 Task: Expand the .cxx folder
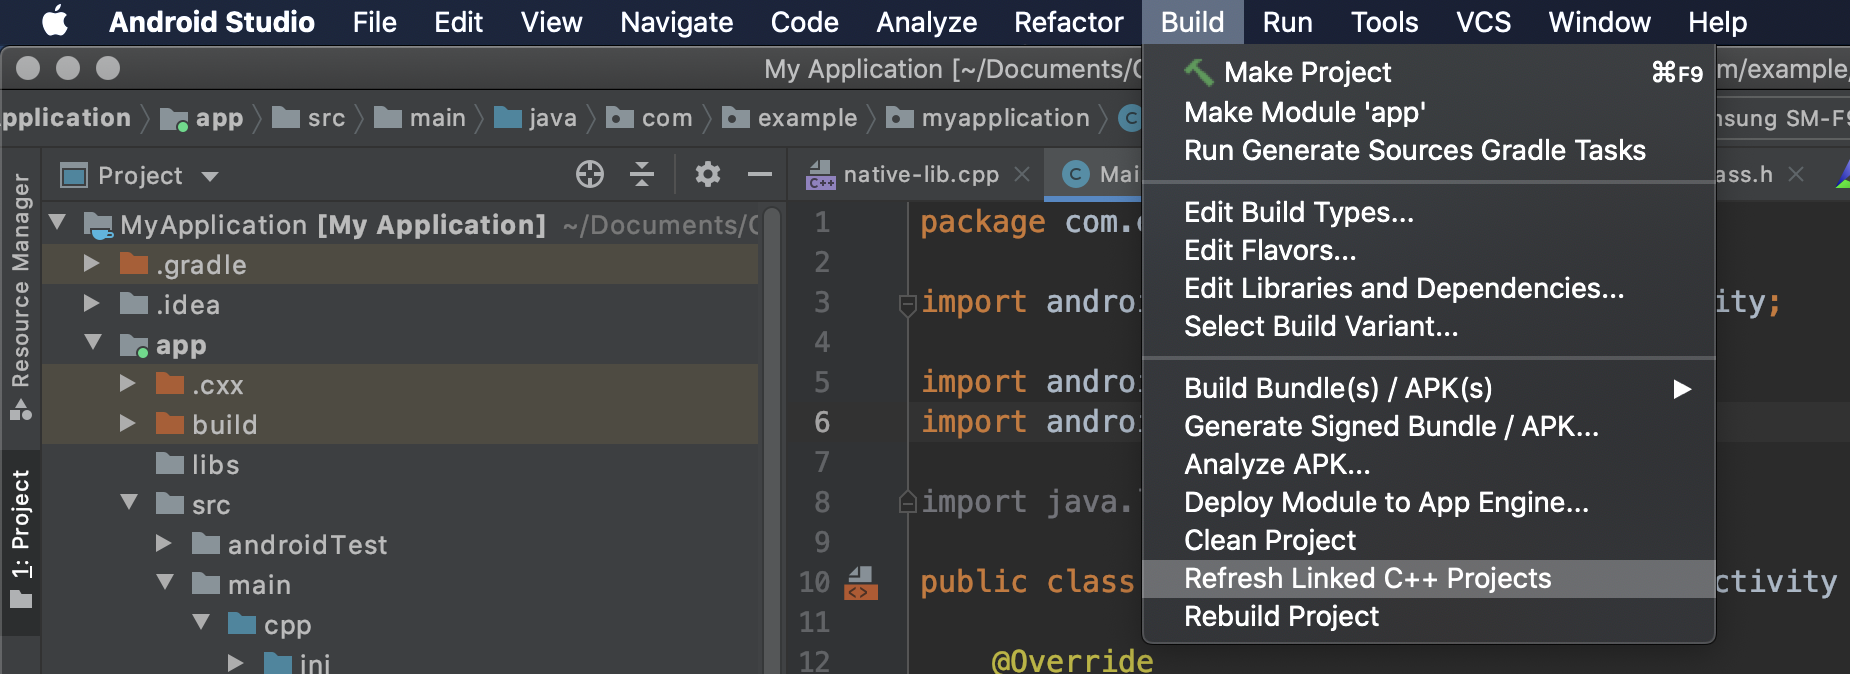coord(128,383)
